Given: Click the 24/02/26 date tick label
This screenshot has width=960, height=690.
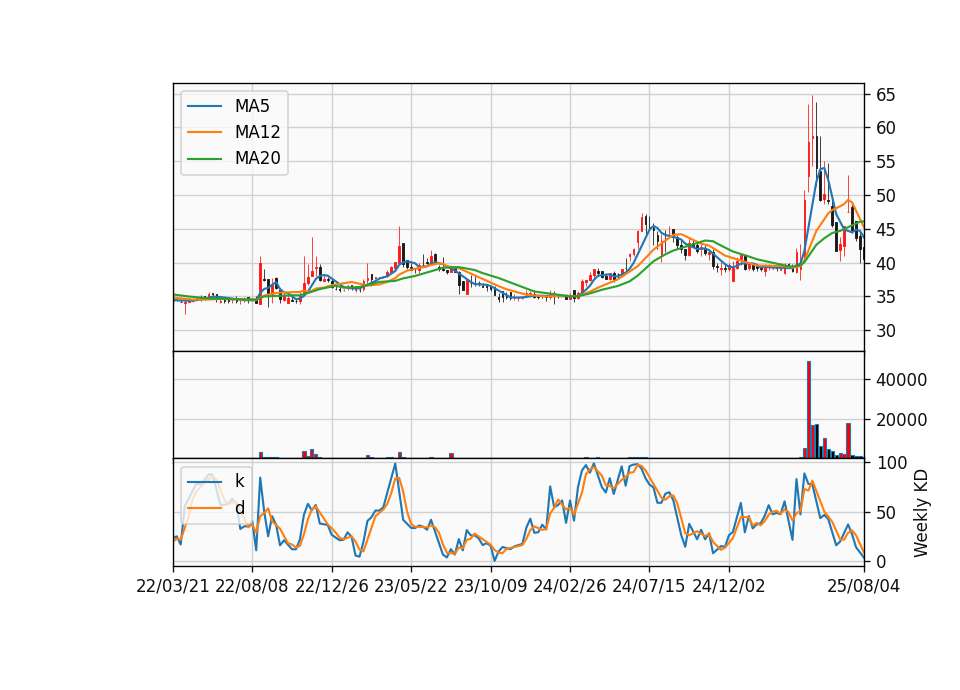Looking at the screenshot, I should click(569, 586).
